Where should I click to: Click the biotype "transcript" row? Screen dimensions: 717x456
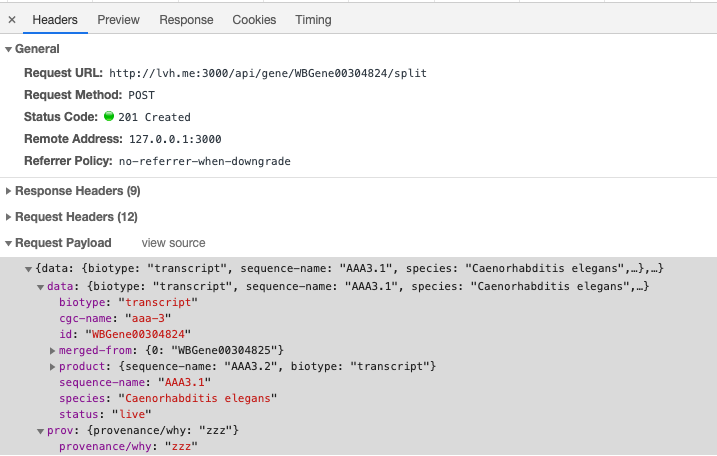pos(128,302)
